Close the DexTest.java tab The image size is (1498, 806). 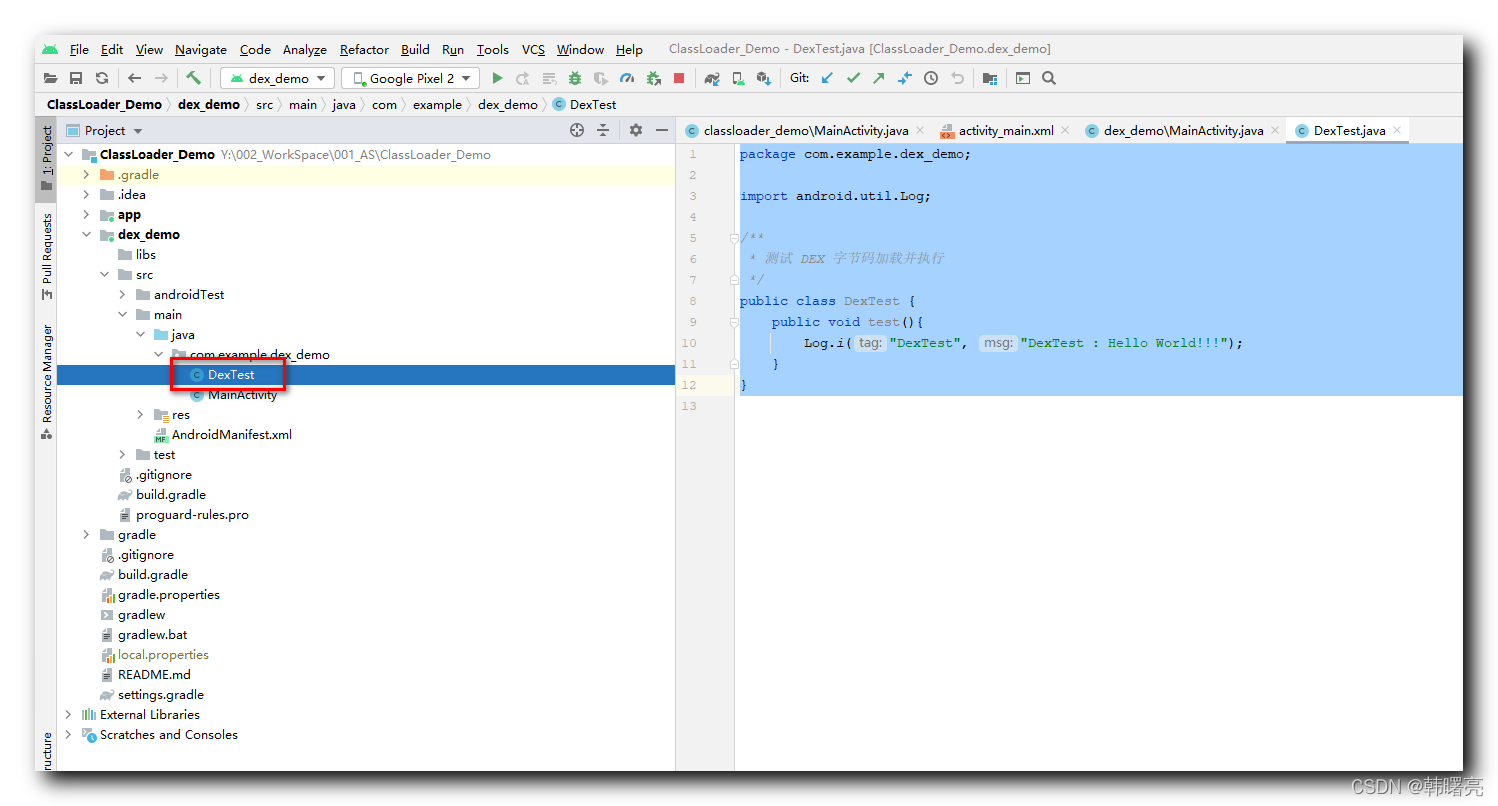pyautogui.click(x=1397, y=130)
